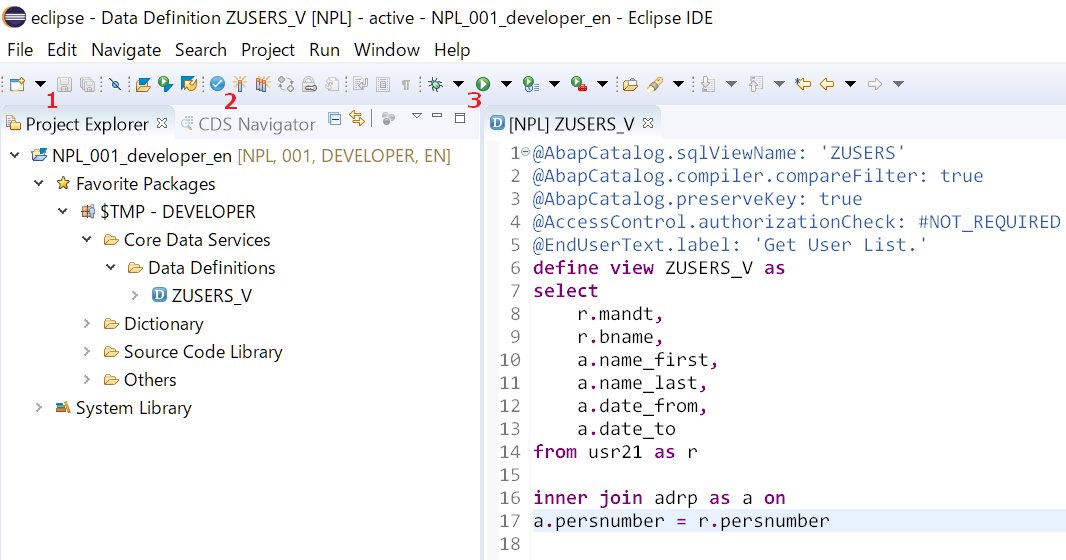The image size is (1066, 560).
Task: Click the blue Check ABAP object icon
Action: point(217,84)
